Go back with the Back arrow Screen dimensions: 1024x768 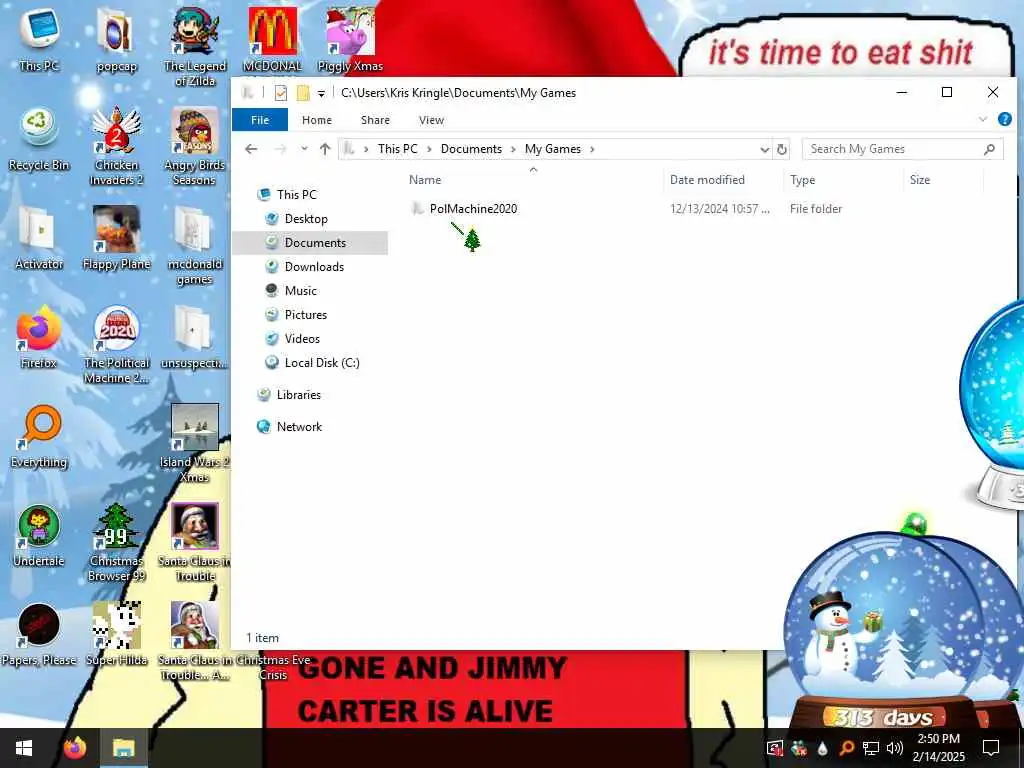coord(251,149)
